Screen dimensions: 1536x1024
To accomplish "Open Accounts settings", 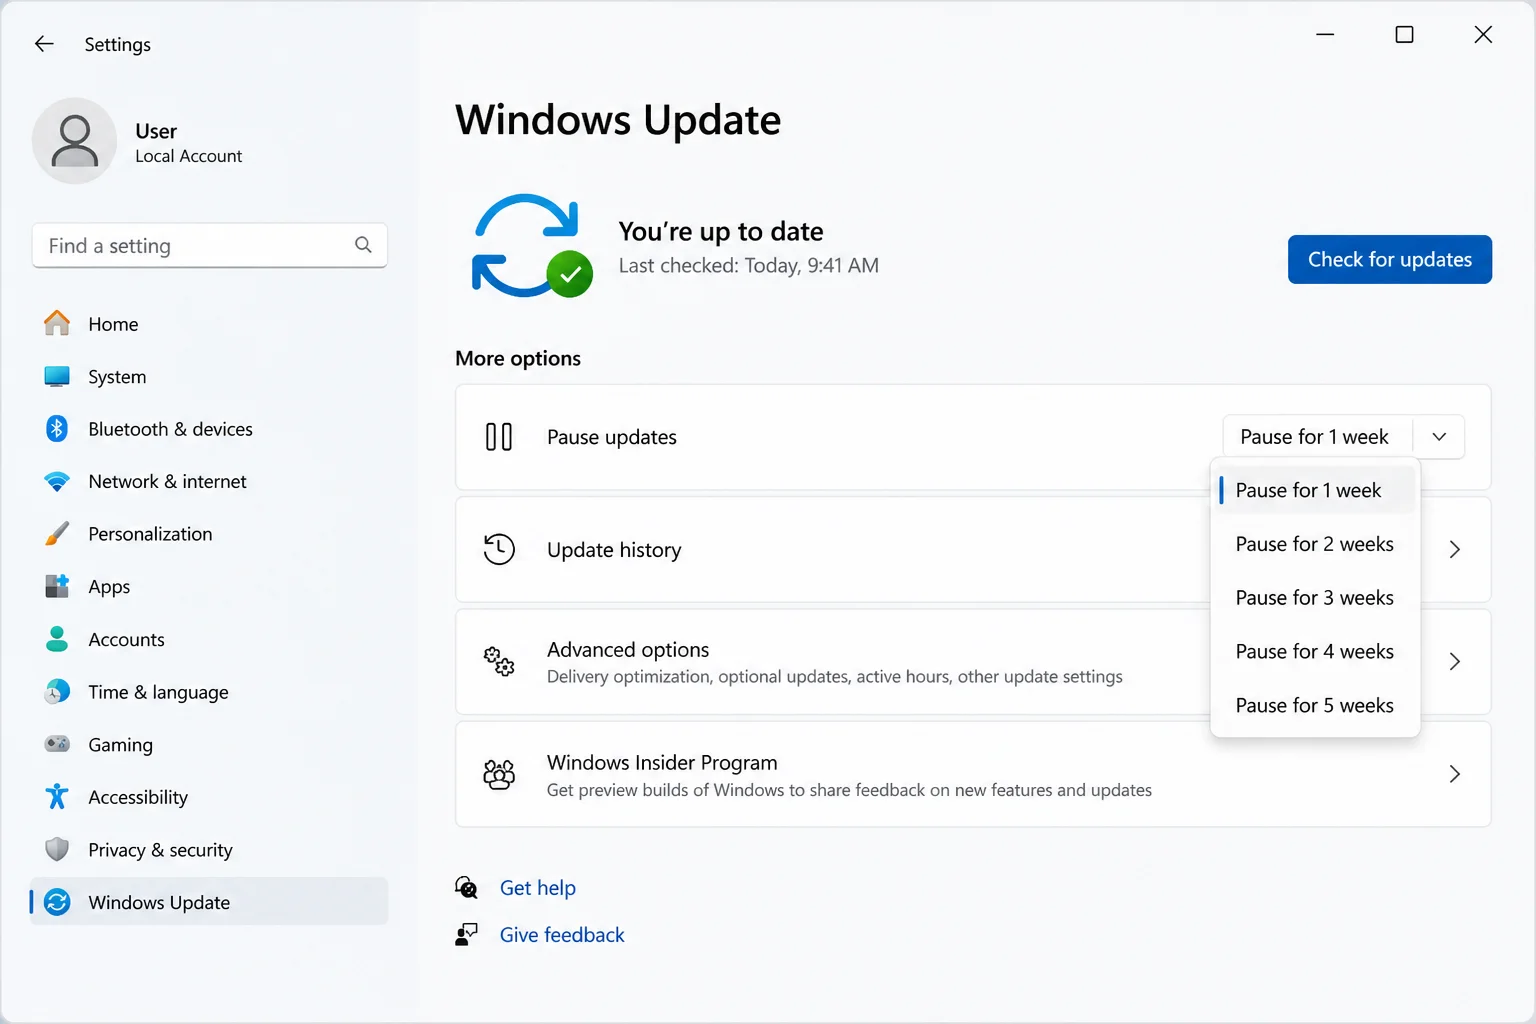I will (x=209, y=639).
